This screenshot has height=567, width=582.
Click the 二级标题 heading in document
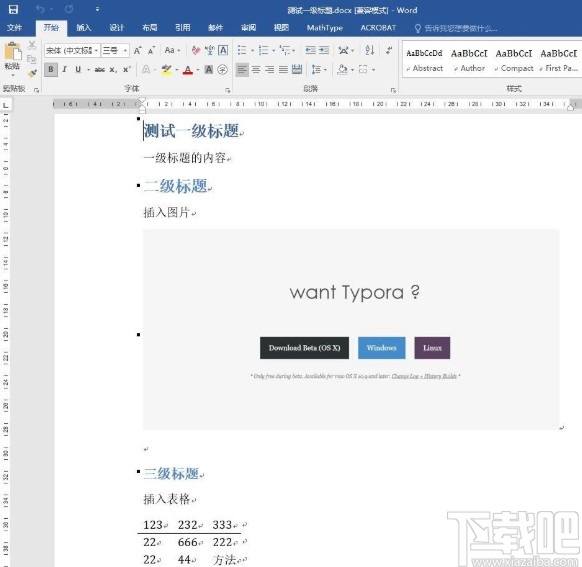(x=176, y=186)
